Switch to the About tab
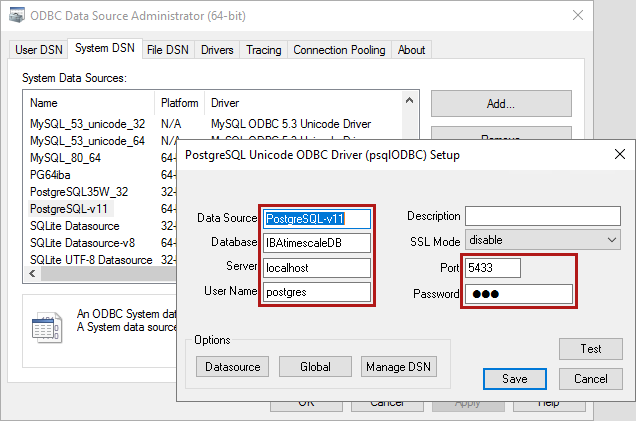This screenshot has width=636, height=421. [x=411, y=50]
